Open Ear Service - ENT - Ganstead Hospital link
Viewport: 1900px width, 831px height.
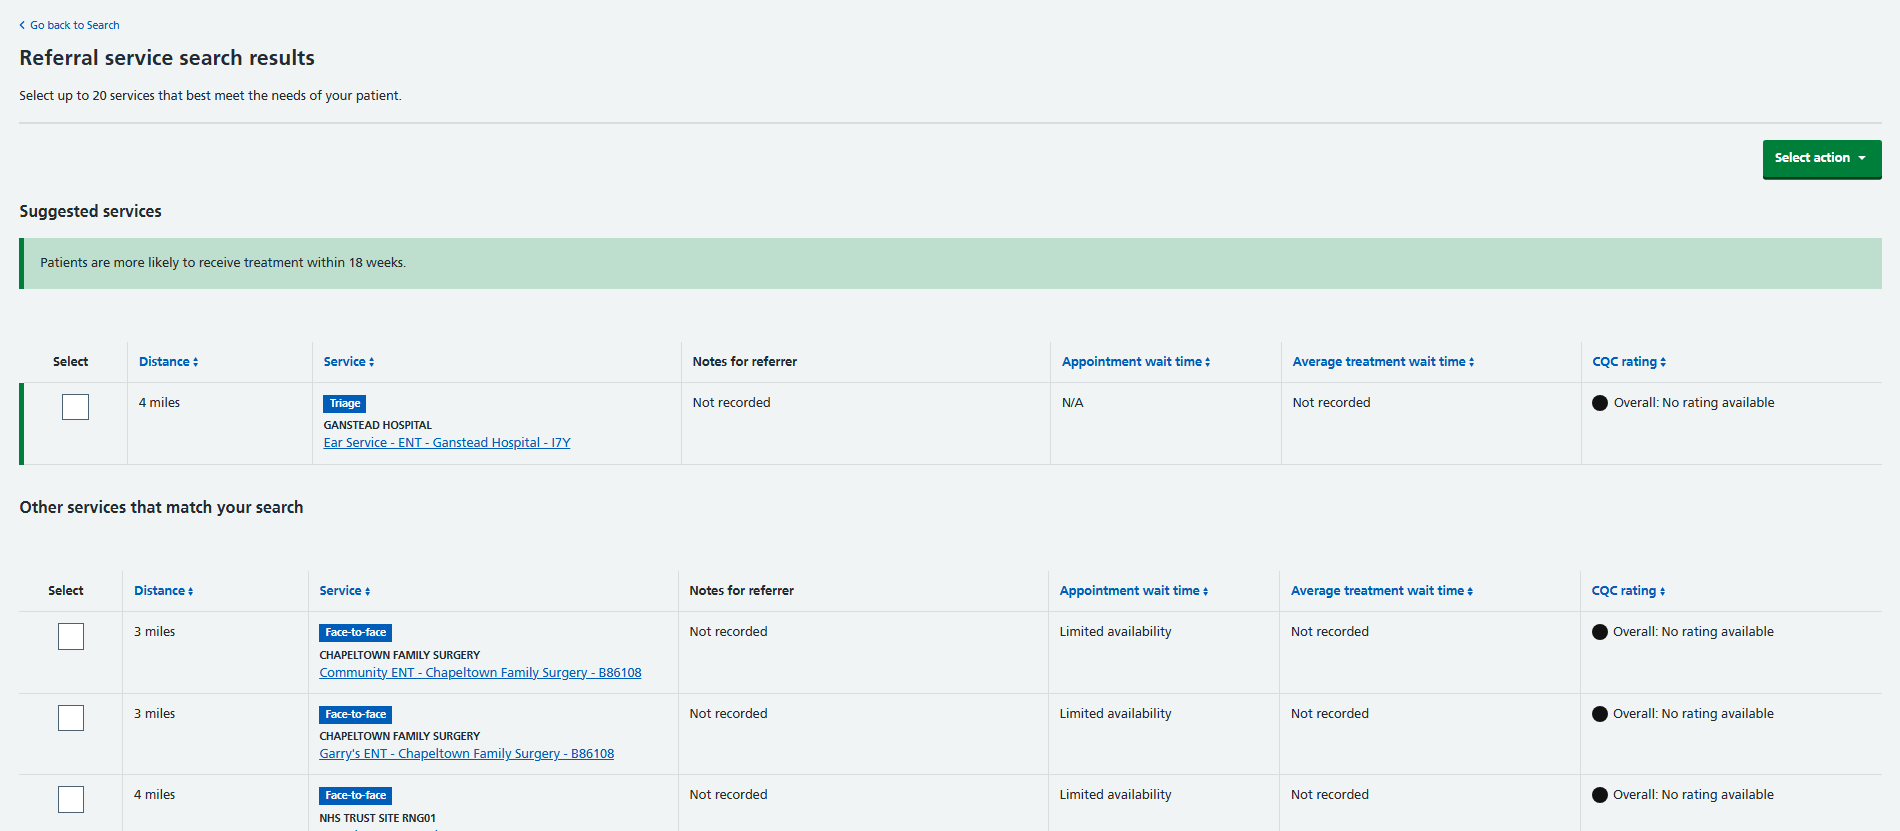tap(447, 443)
